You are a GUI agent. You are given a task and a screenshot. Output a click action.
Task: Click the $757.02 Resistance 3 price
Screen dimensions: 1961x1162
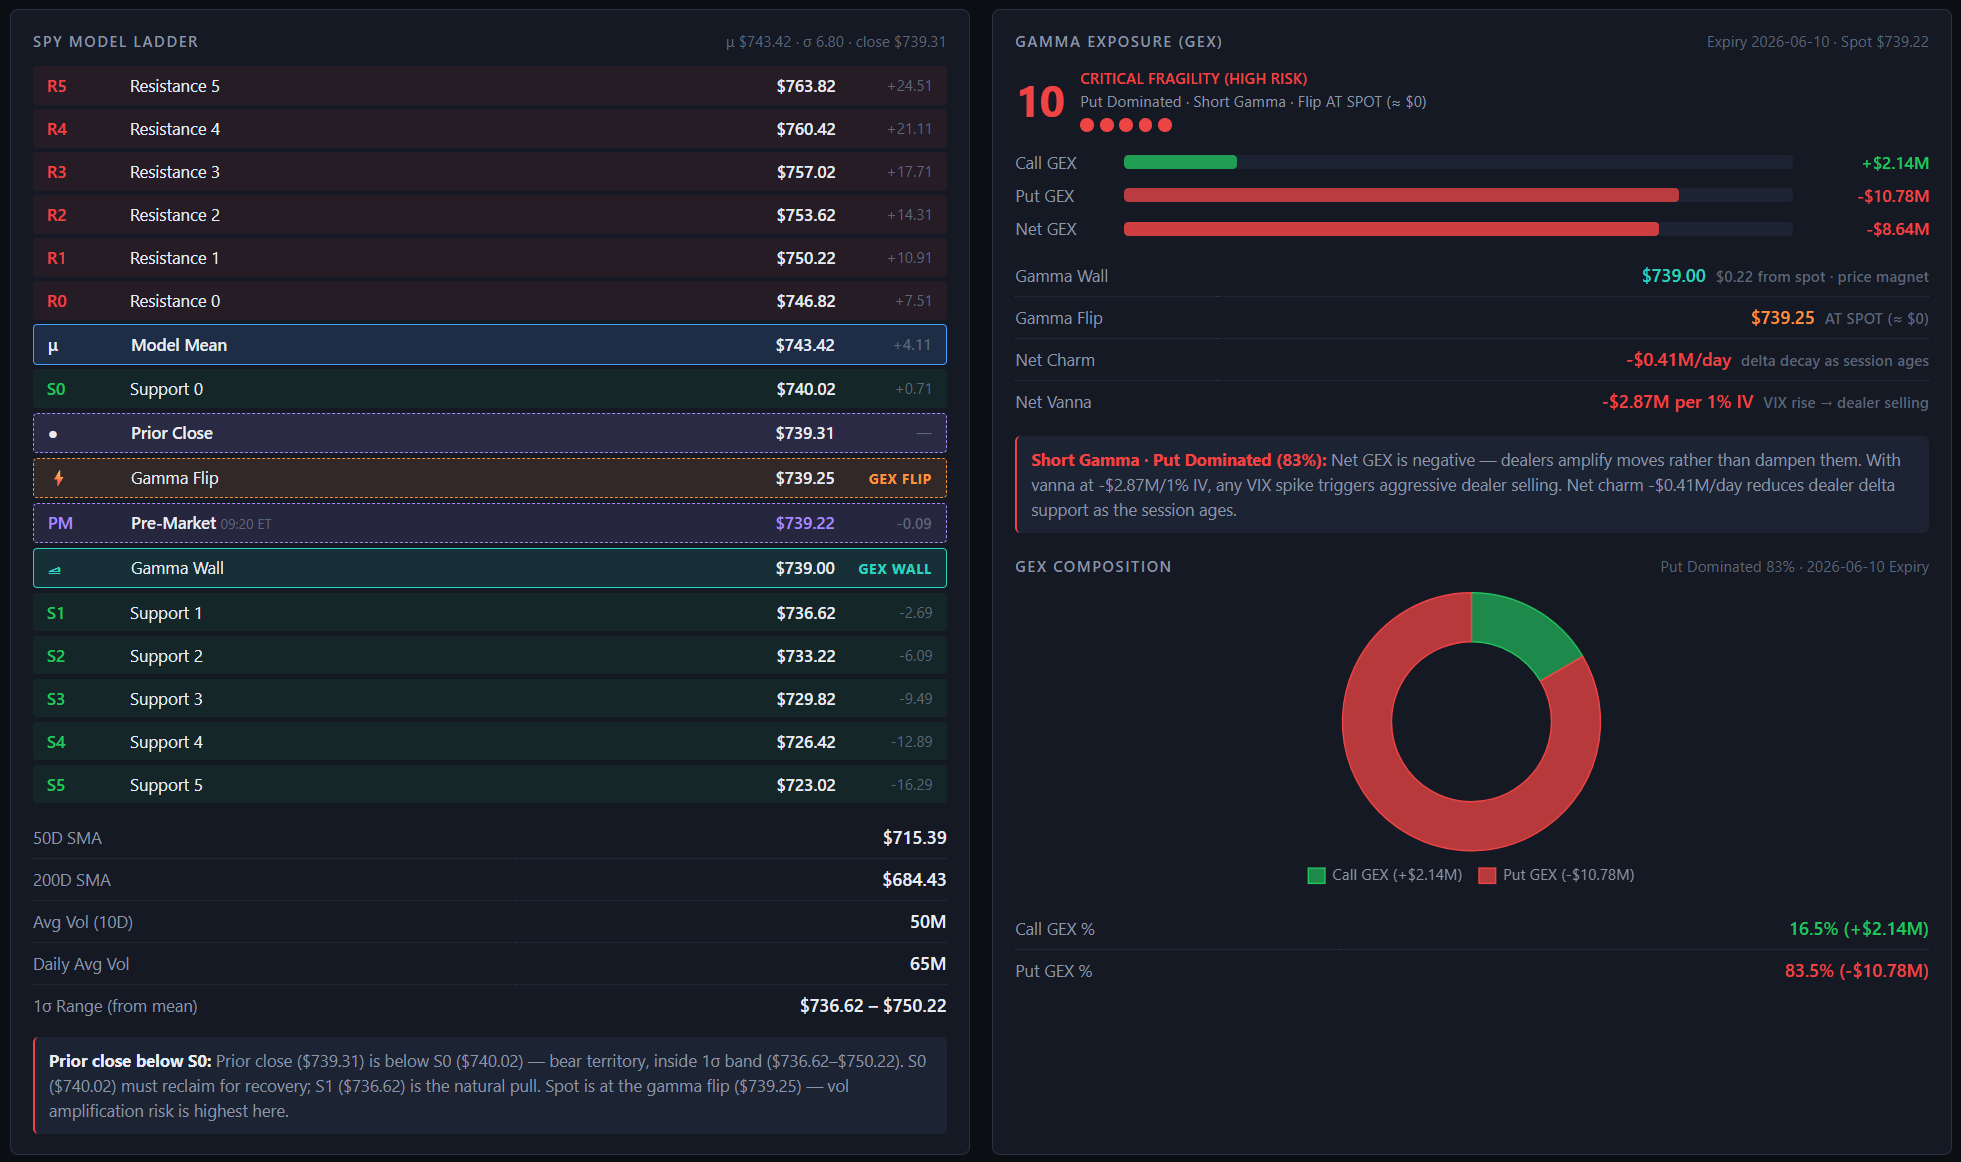[x=806, y=172]
